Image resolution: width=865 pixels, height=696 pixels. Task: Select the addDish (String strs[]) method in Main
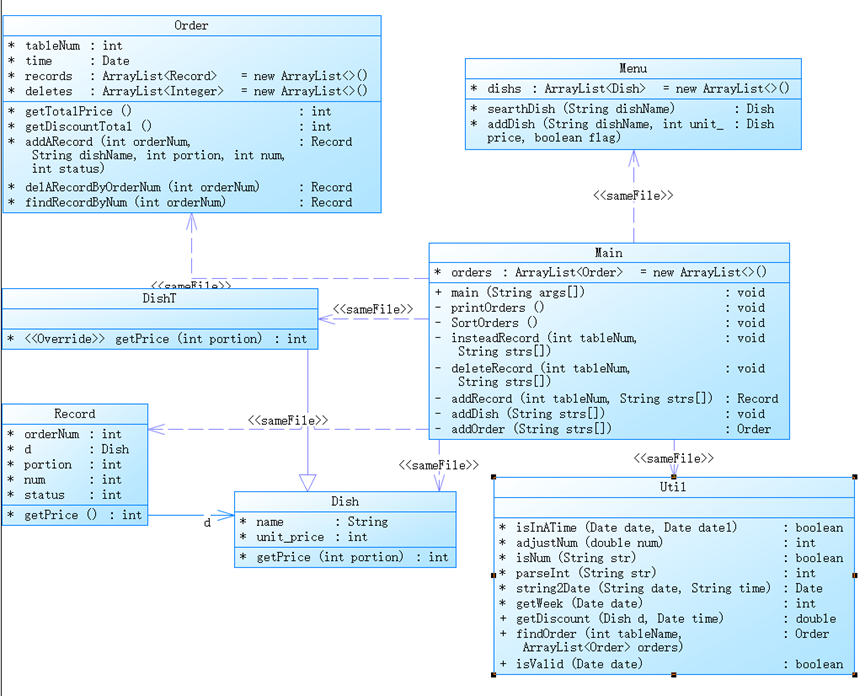[600, 414]
